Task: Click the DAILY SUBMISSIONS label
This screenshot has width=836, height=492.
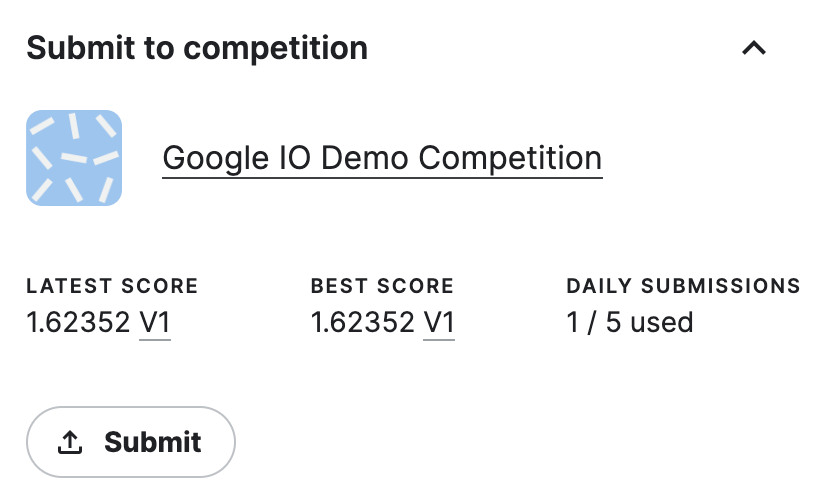Action: coord(683,286)
